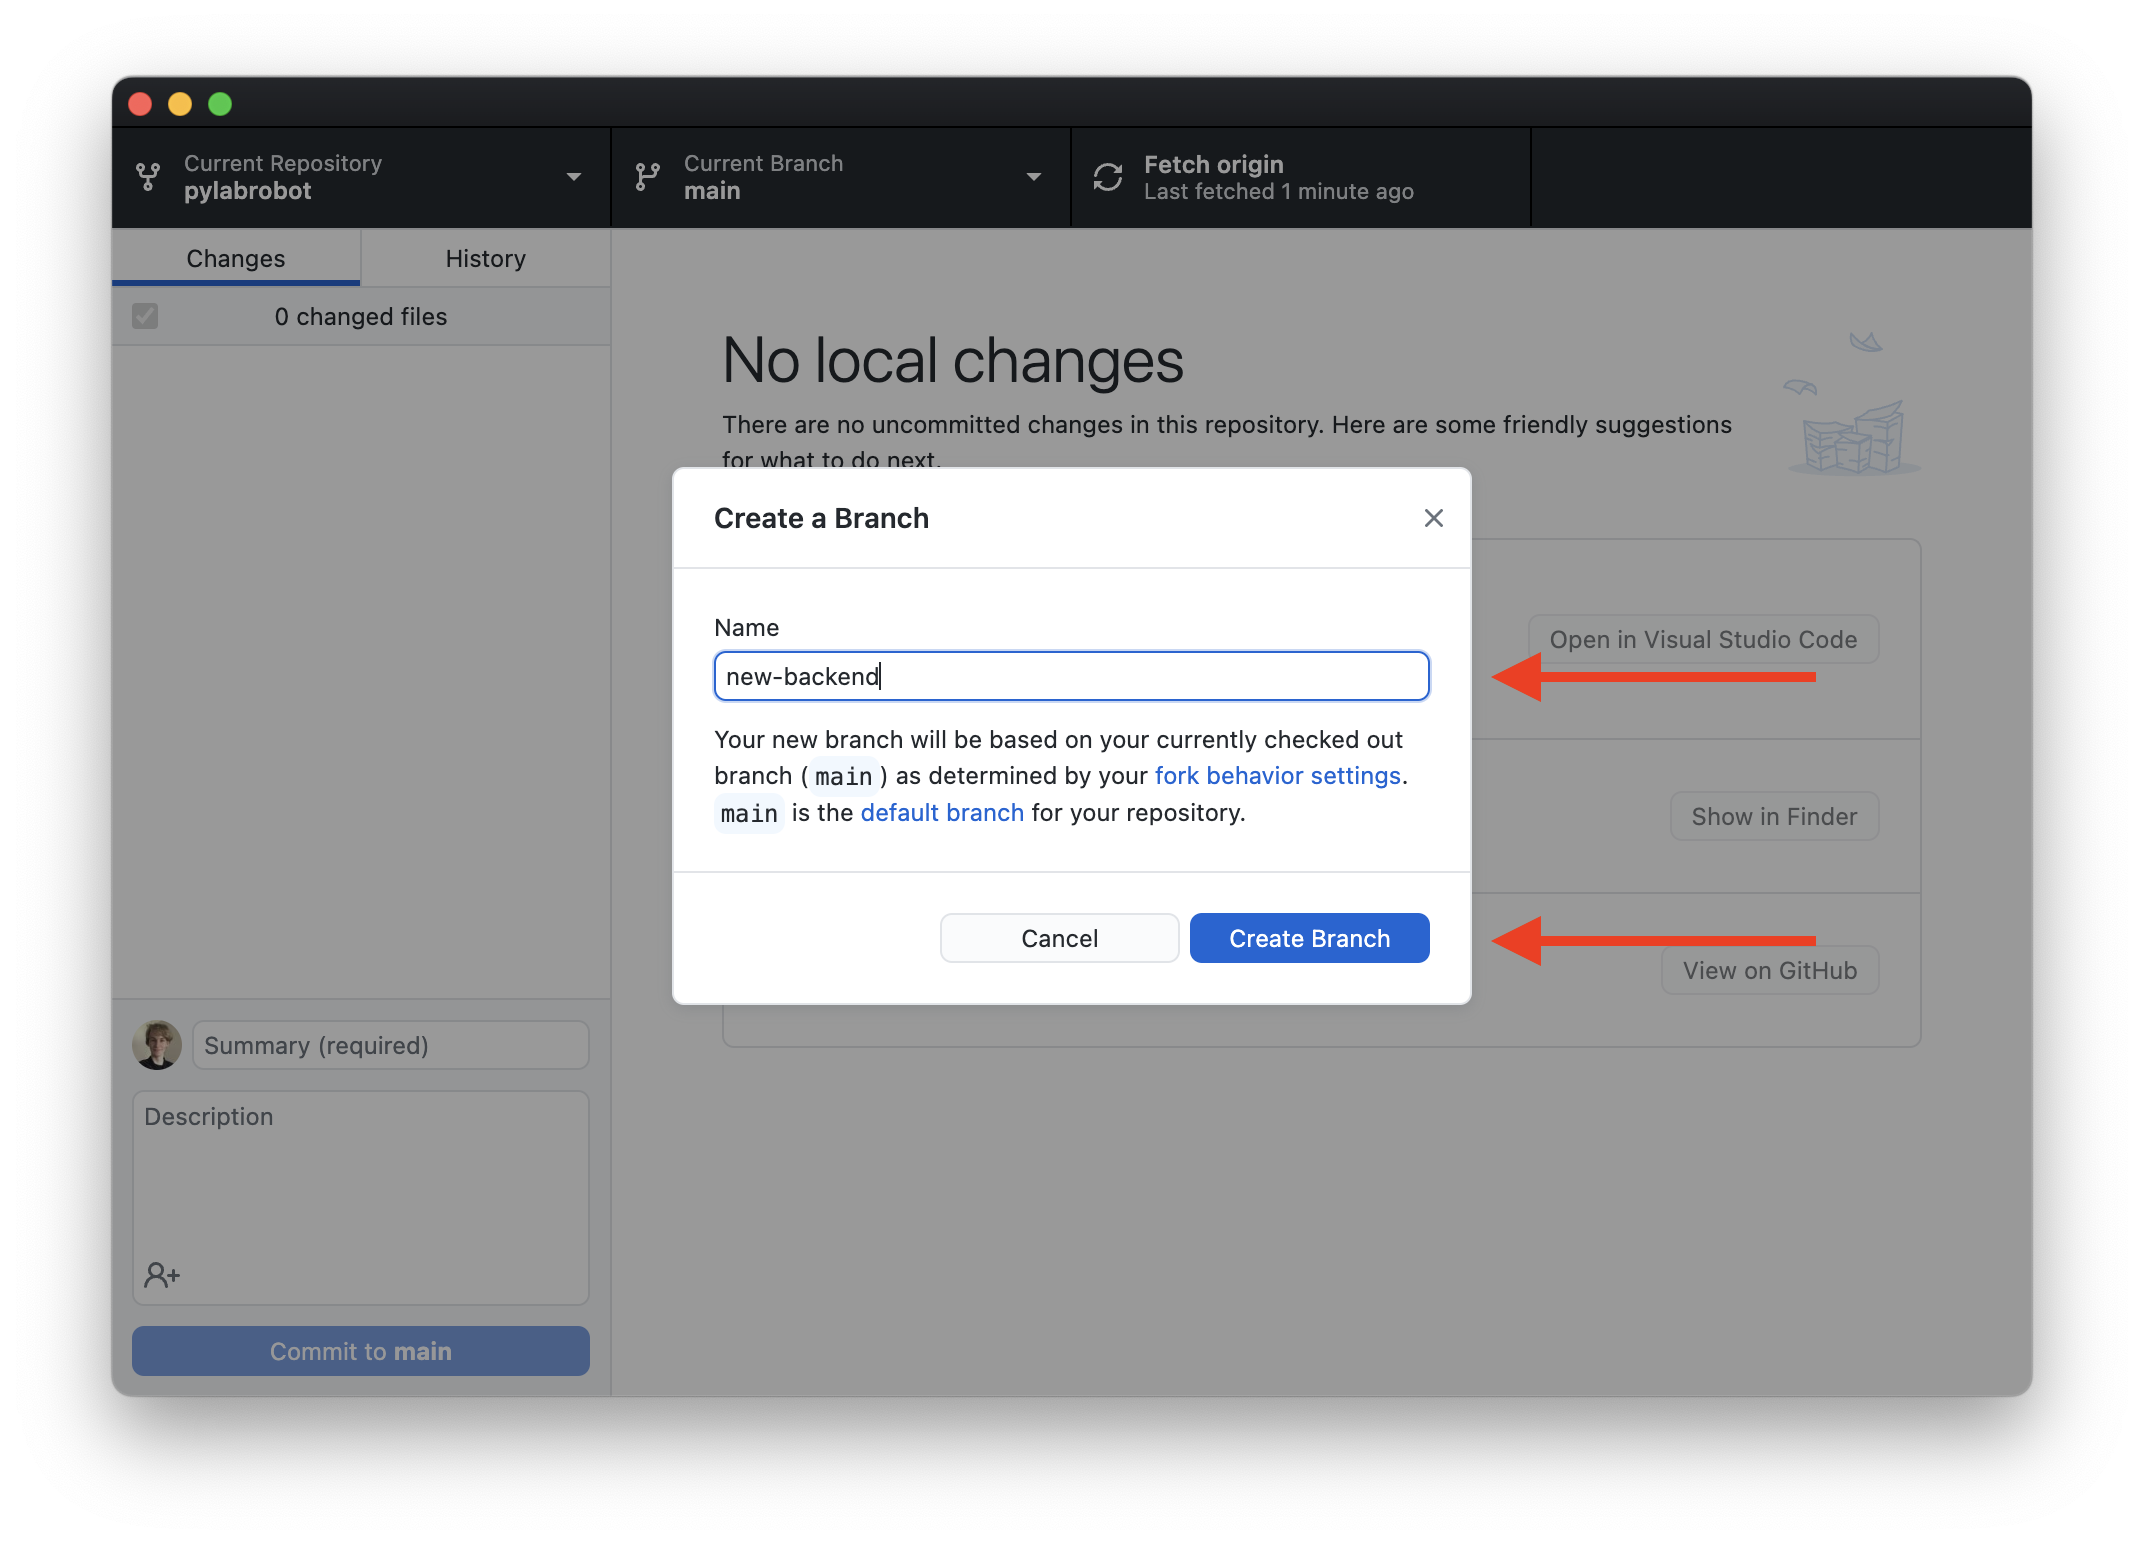Click the user avatar thumbnail
The height and width of the screenshot is (1544, 2144).
(x=157, y=1045)
